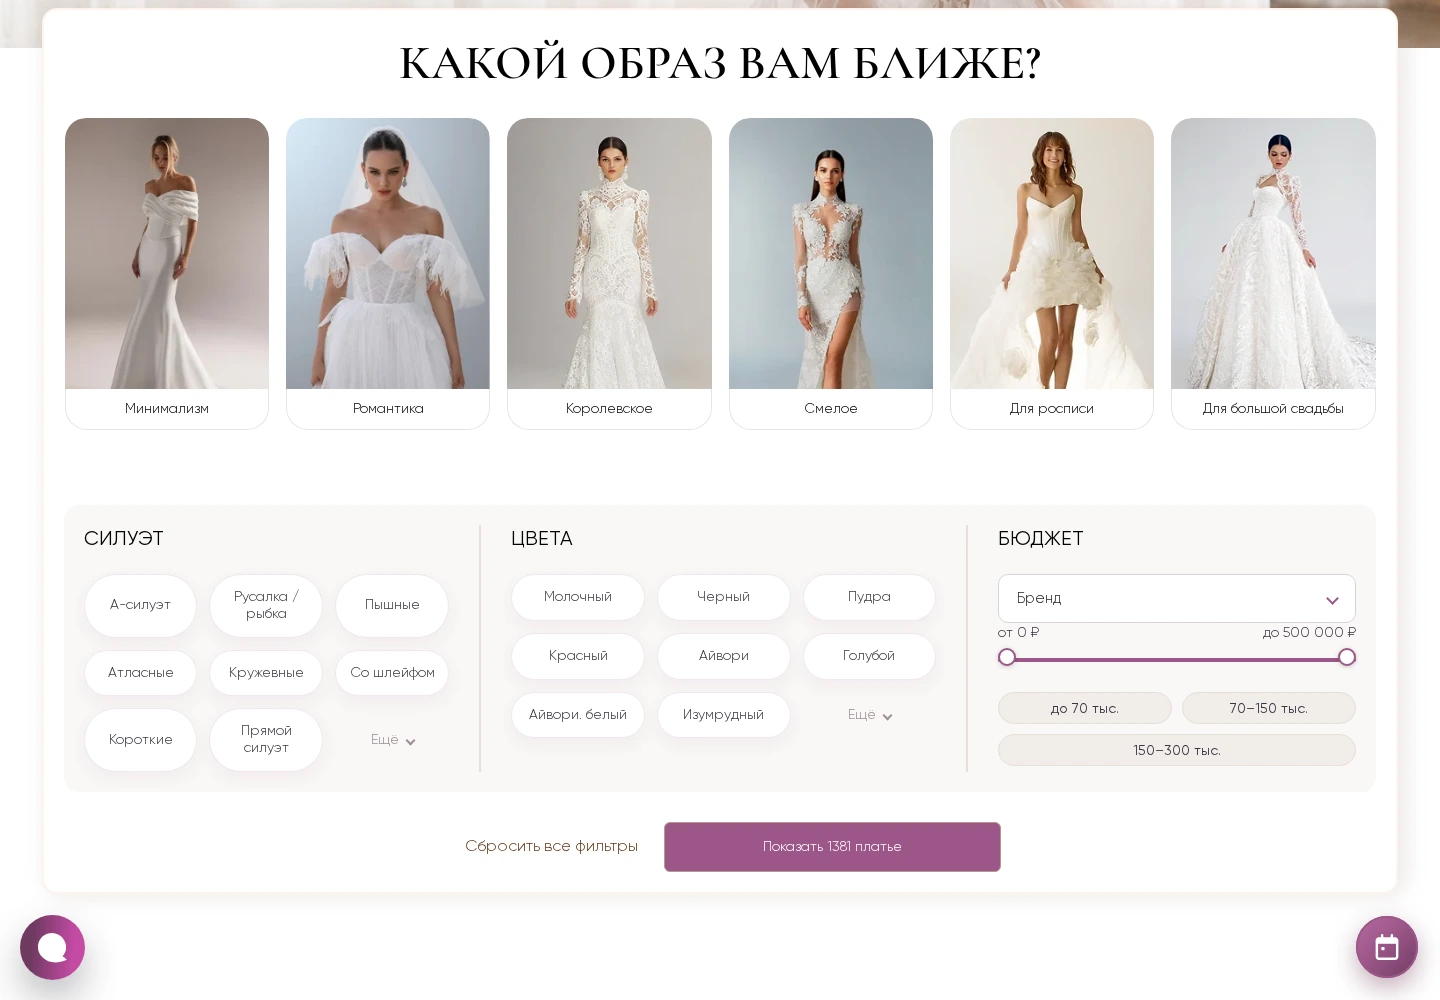Pick the Для росписи dress style card
Screen dimensions: 1440x1000
click(1052, 274)
